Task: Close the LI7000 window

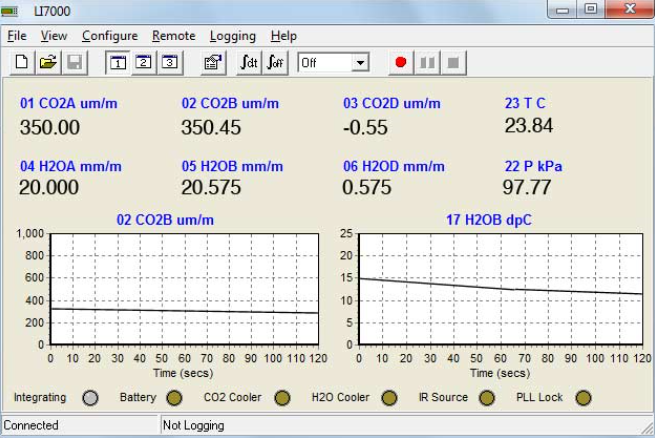Action: 630,9
